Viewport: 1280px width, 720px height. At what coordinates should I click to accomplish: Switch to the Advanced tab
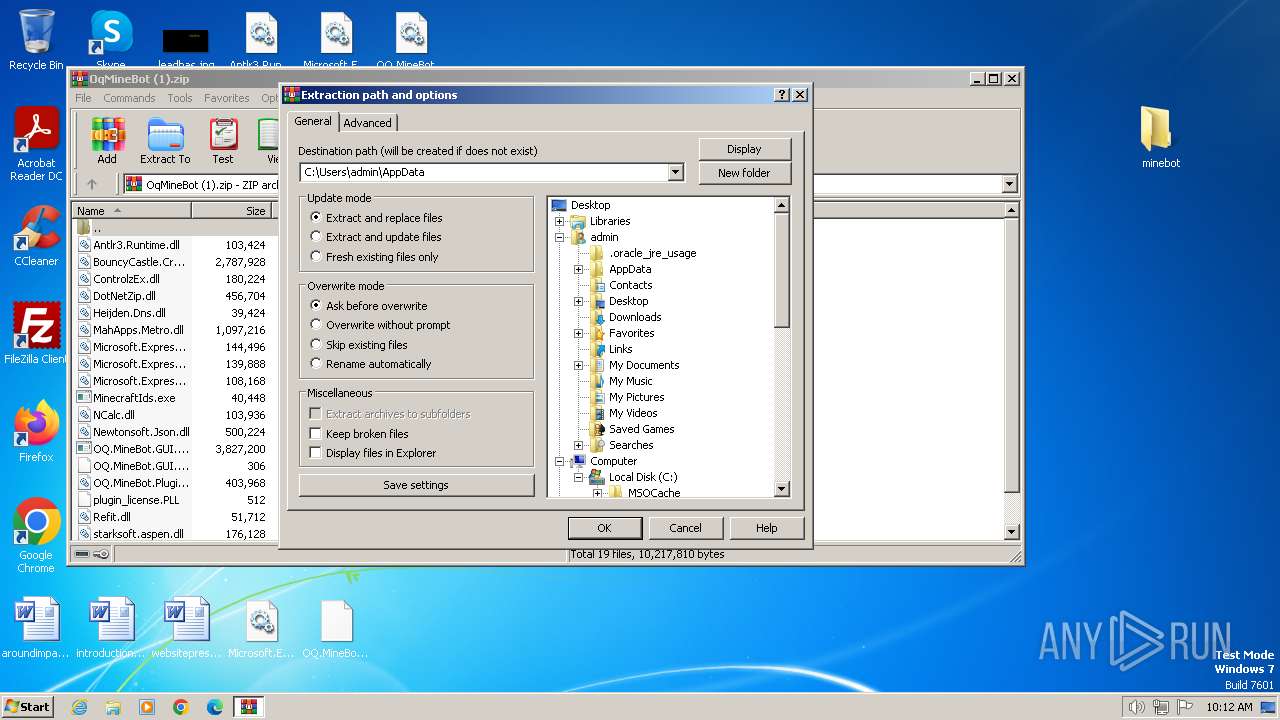pyautogui.click(x=368, y=123)
